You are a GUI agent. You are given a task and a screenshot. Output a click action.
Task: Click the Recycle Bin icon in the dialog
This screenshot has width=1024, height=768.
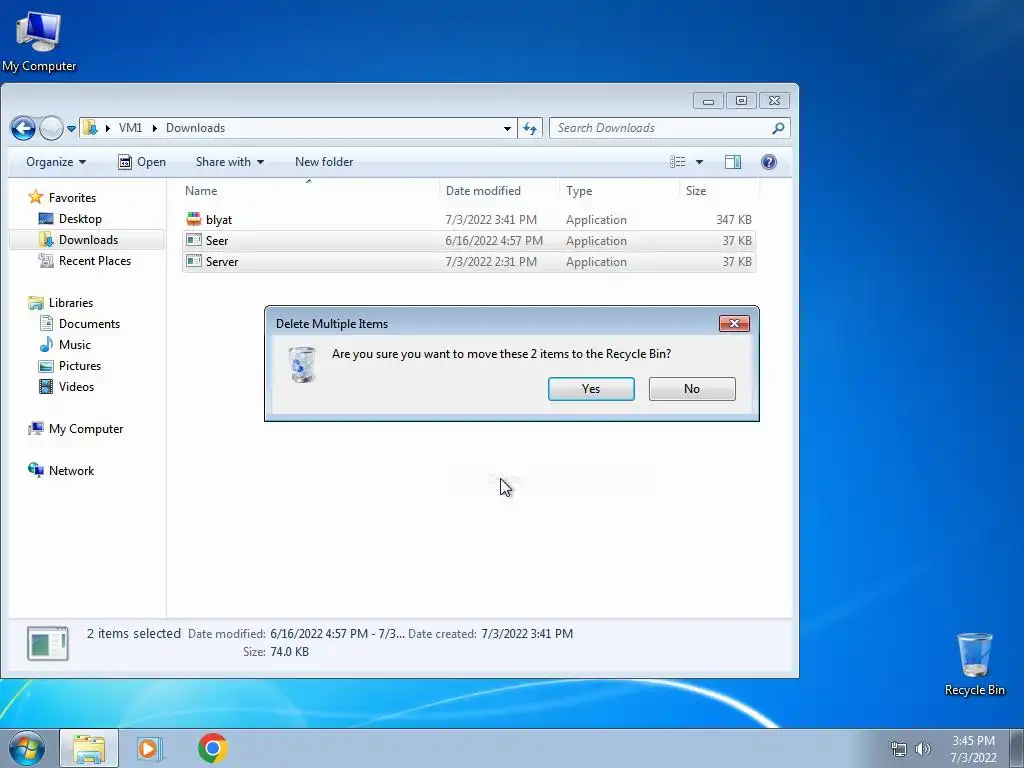coord(302,364)
